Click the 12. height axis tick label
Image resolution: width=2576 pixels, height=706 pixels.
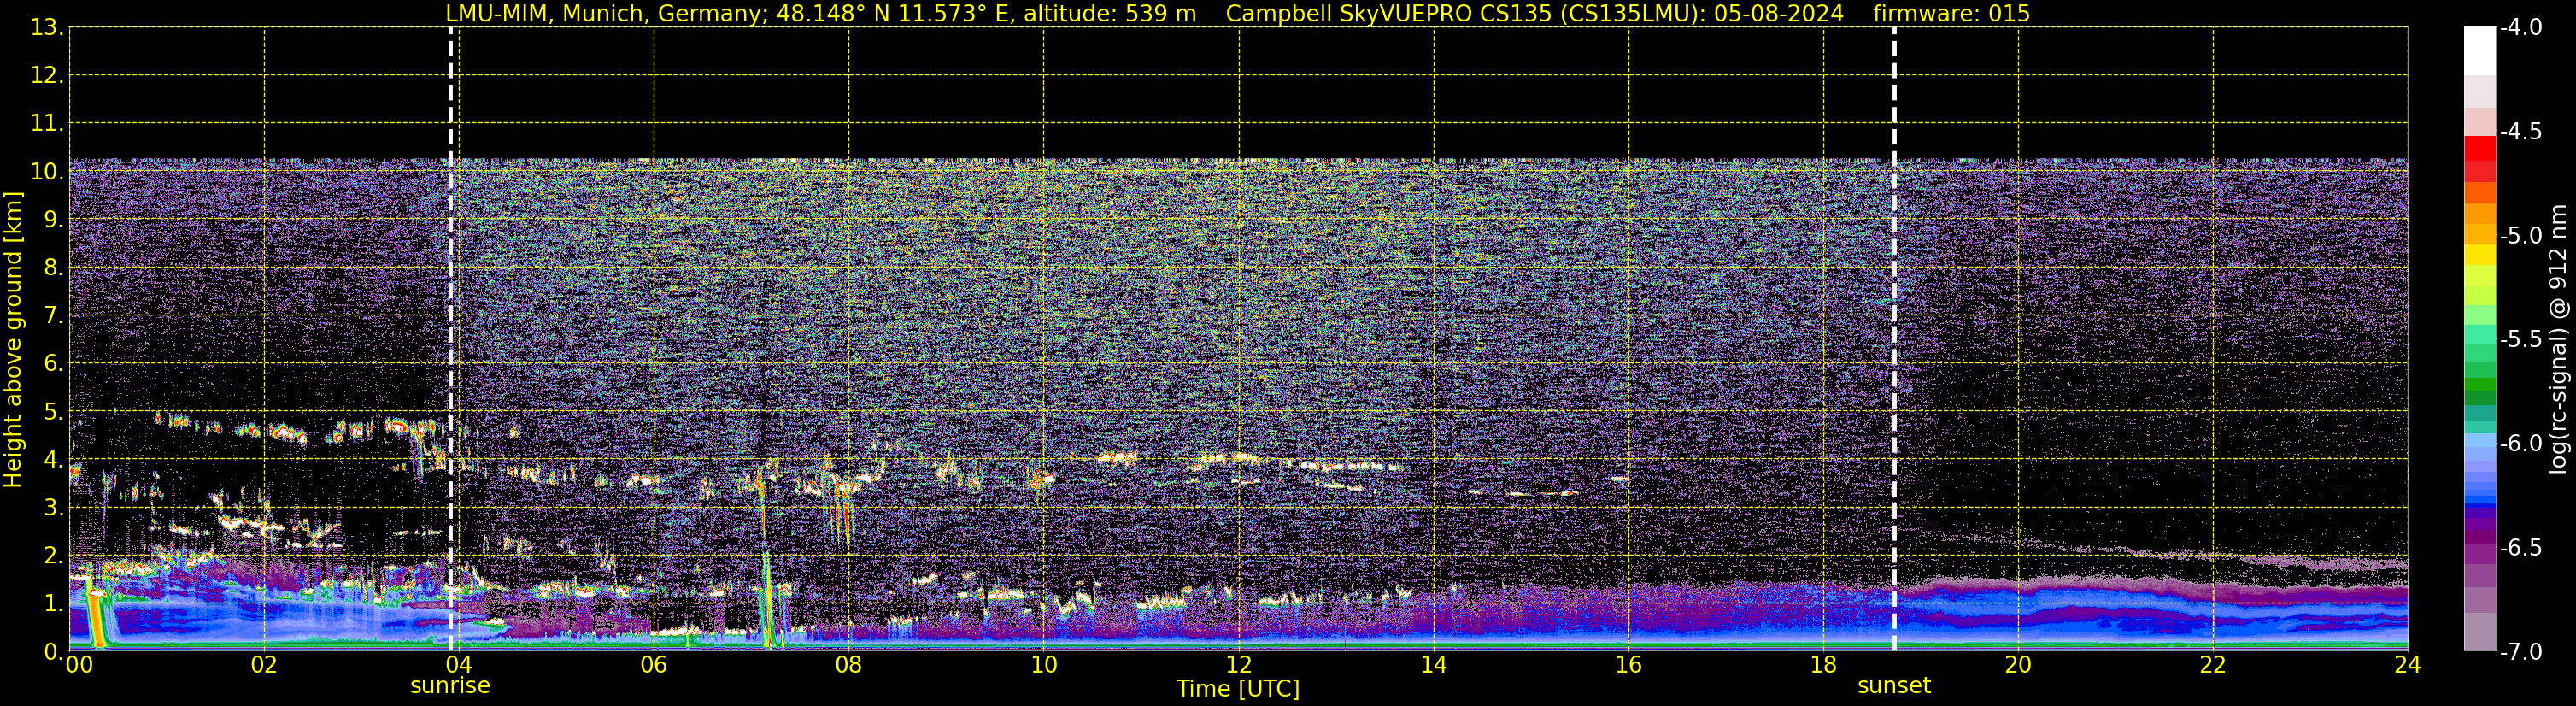[x=47, y=76]
